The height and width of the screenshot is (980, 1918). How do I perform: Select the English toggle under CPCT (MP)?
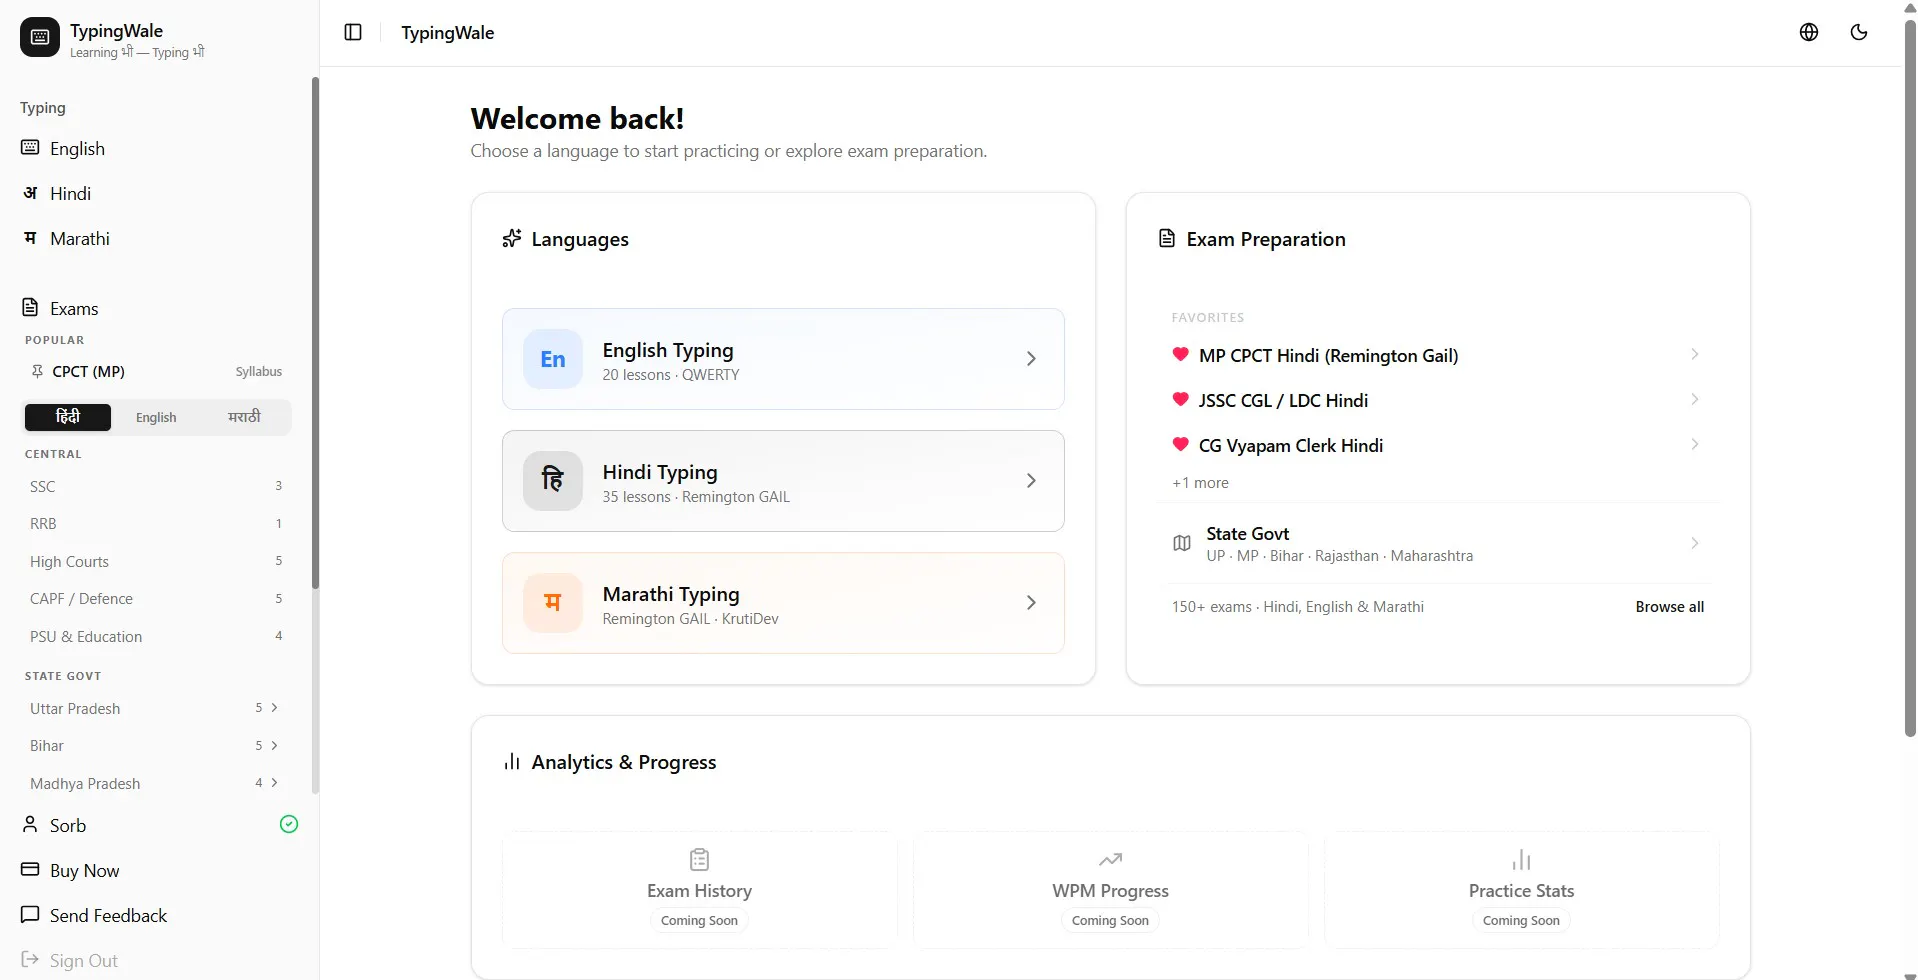(x=156, y=417)
